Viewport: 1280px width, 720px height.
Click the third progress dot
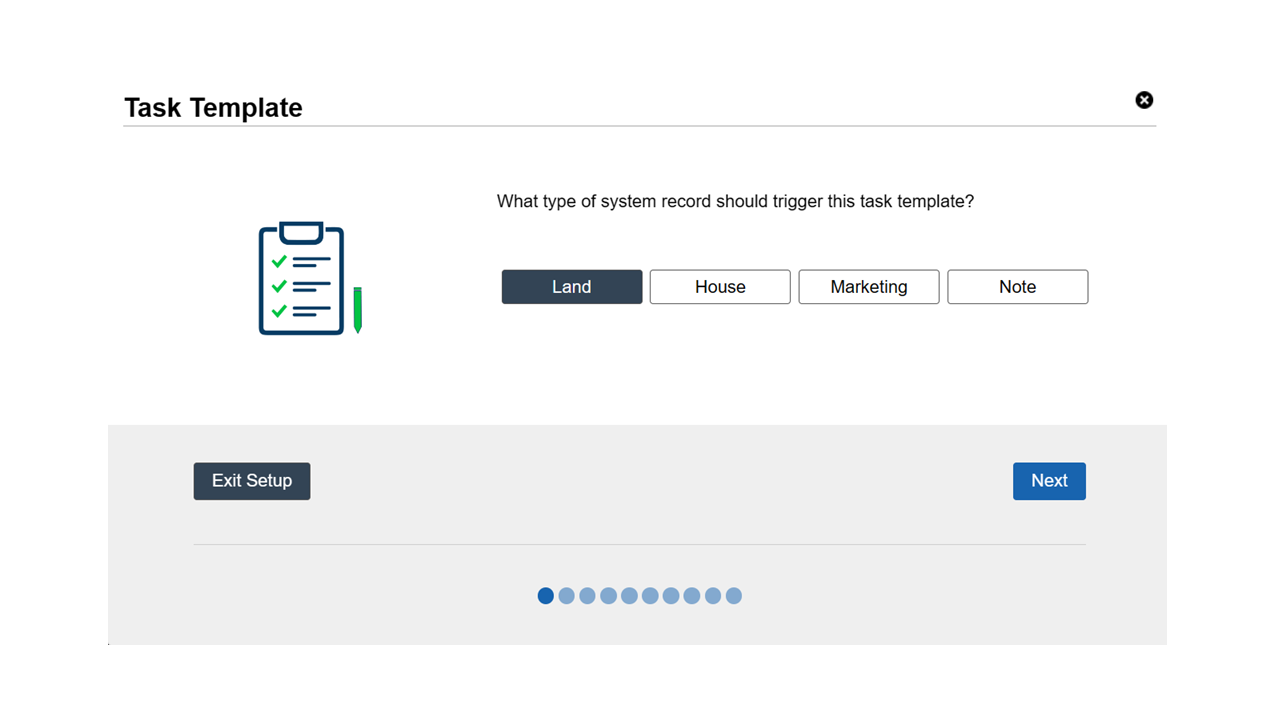587,595
